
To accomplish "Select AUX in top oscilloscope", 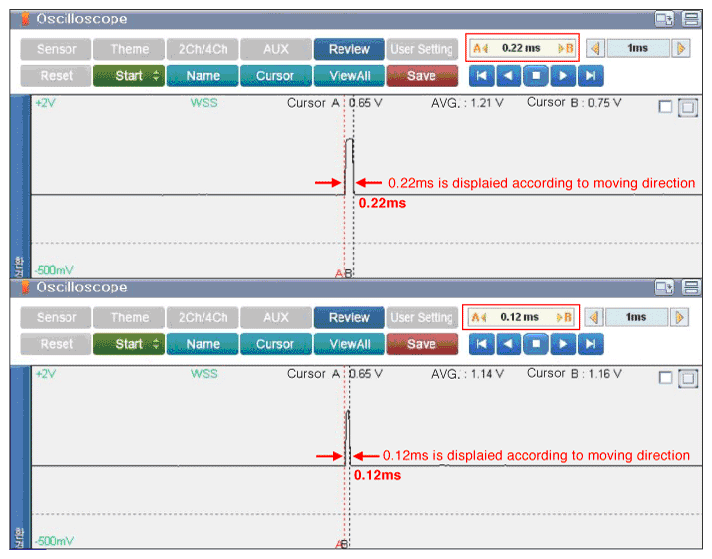I will 276,49.
